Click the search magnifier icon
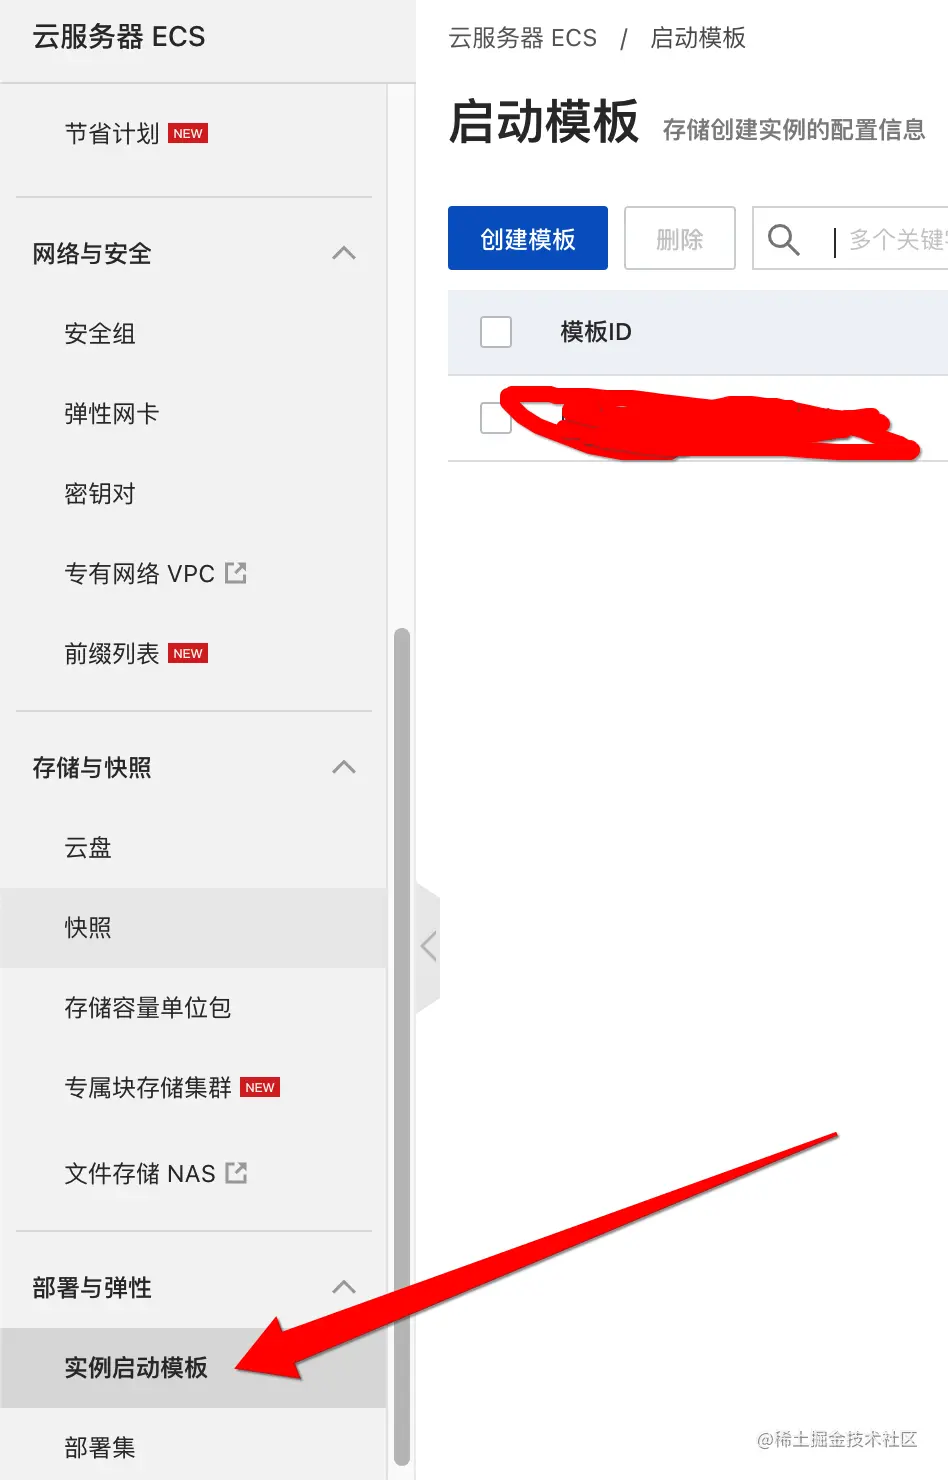This screenshot has width=948, height=1480. point(783,239)
